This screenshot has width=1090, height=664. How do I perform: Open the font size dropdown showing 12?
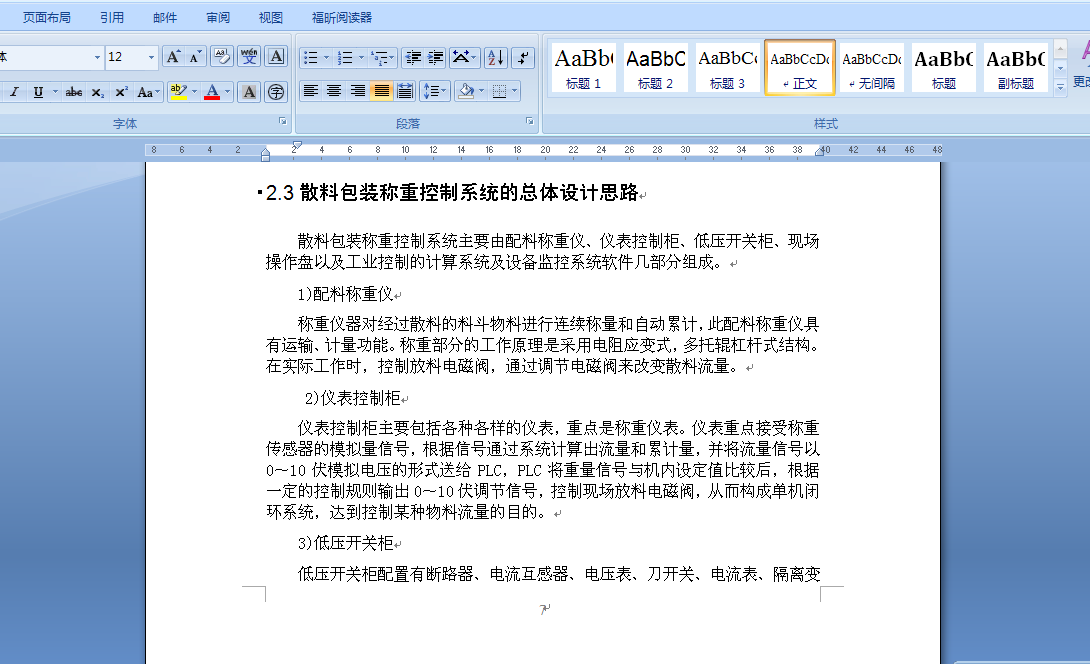coord(151,57)
